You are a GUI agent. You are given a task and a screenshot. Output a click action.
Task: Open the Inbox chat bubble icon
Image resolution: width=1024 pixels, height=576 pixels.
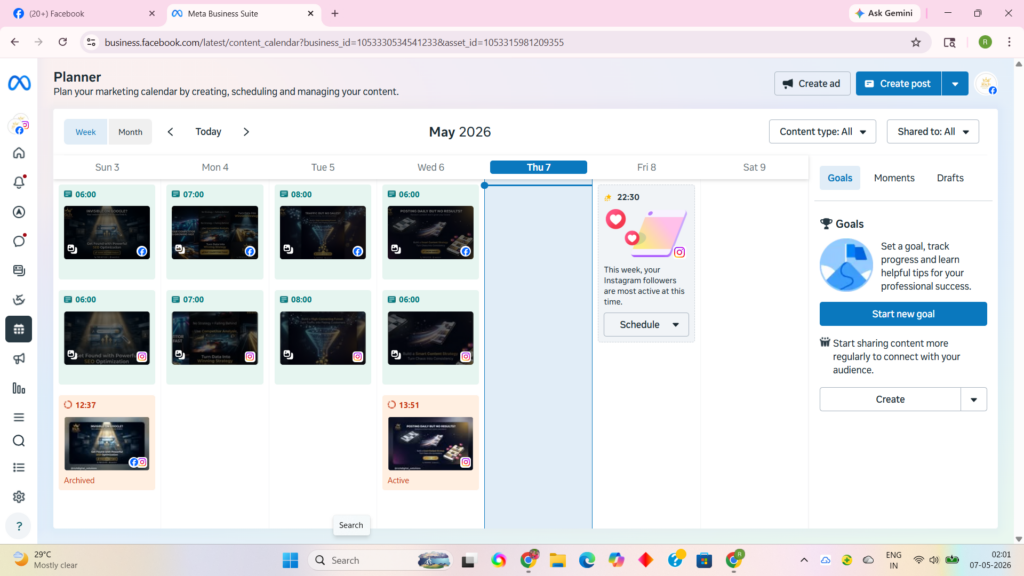click(19, 241)
